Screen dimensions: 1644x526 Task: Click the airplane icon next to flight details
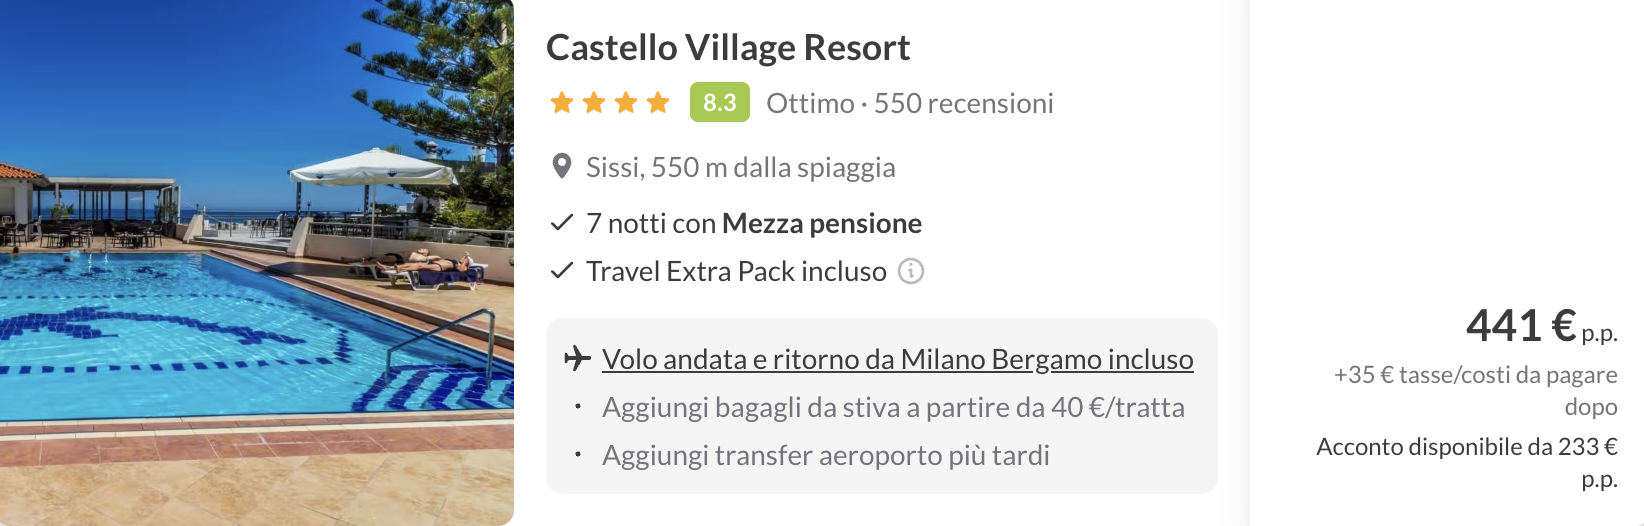coord(577,358)
